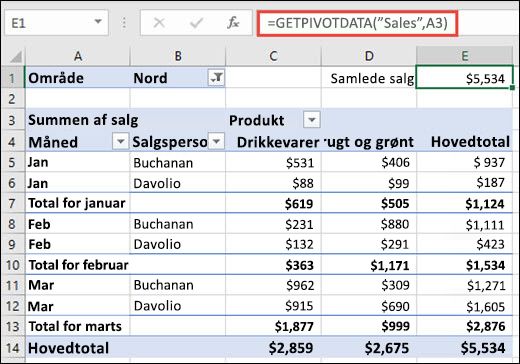520x364 pixels.
Task: Select the $1,271 cell
Action: click(464, 285)
